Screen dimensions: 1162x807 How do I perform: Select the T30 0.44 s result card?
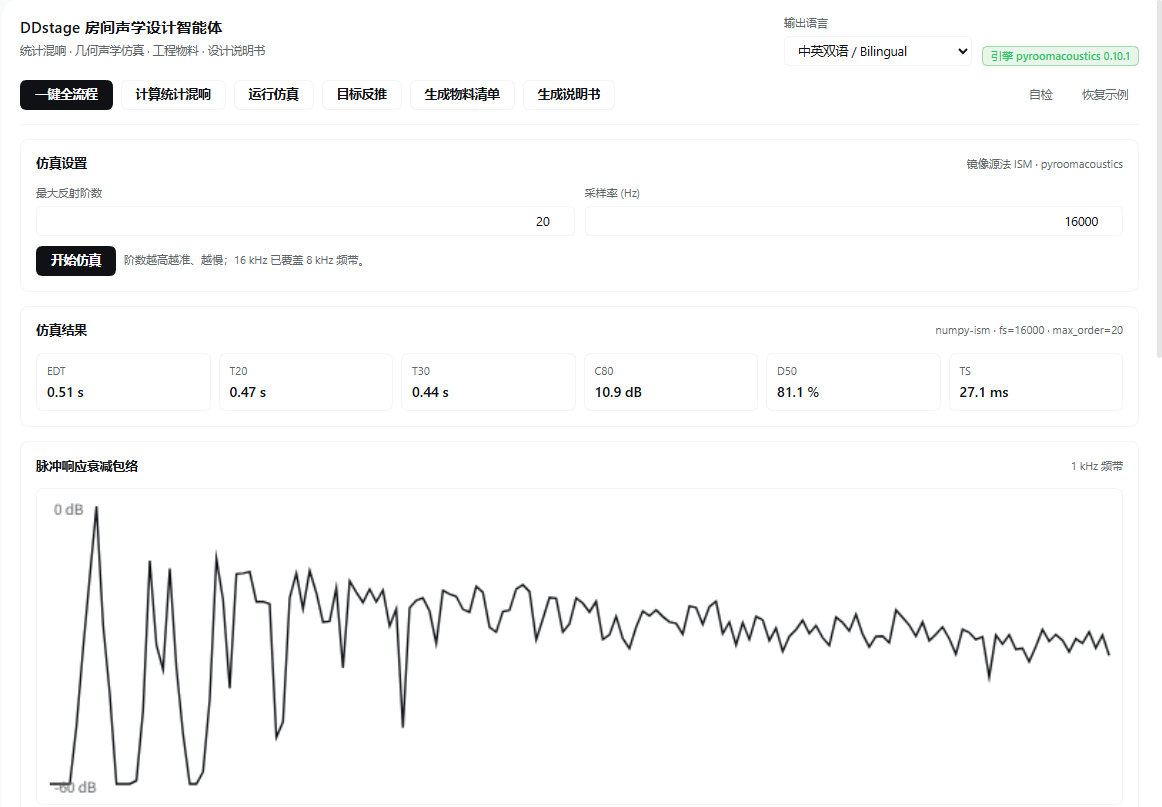pyautogui.click(x=488, y=382)
